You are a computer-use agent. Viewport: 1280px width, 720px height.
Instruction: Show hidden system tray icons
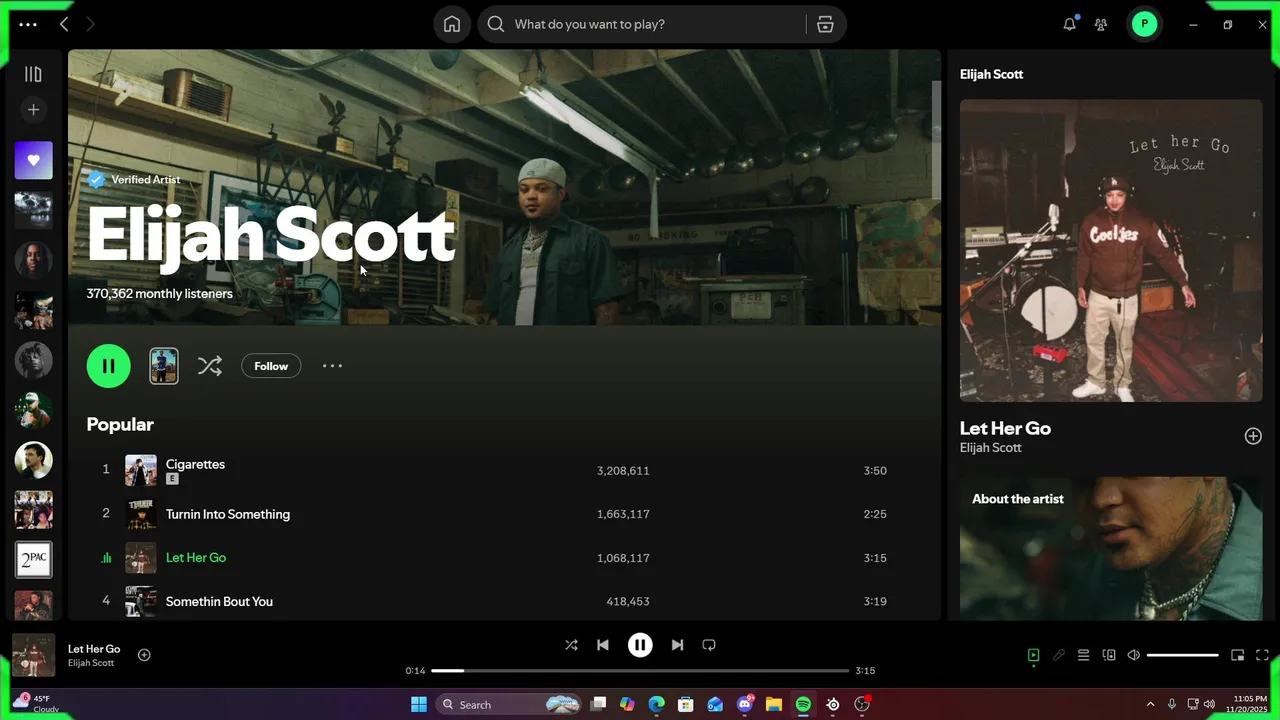point(1150,704)
